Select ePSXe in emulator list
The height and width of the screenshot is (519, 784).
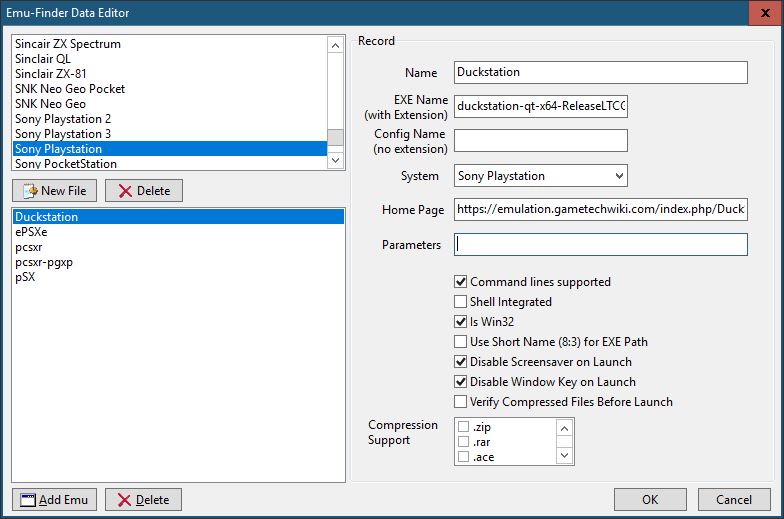click(178, 232)
